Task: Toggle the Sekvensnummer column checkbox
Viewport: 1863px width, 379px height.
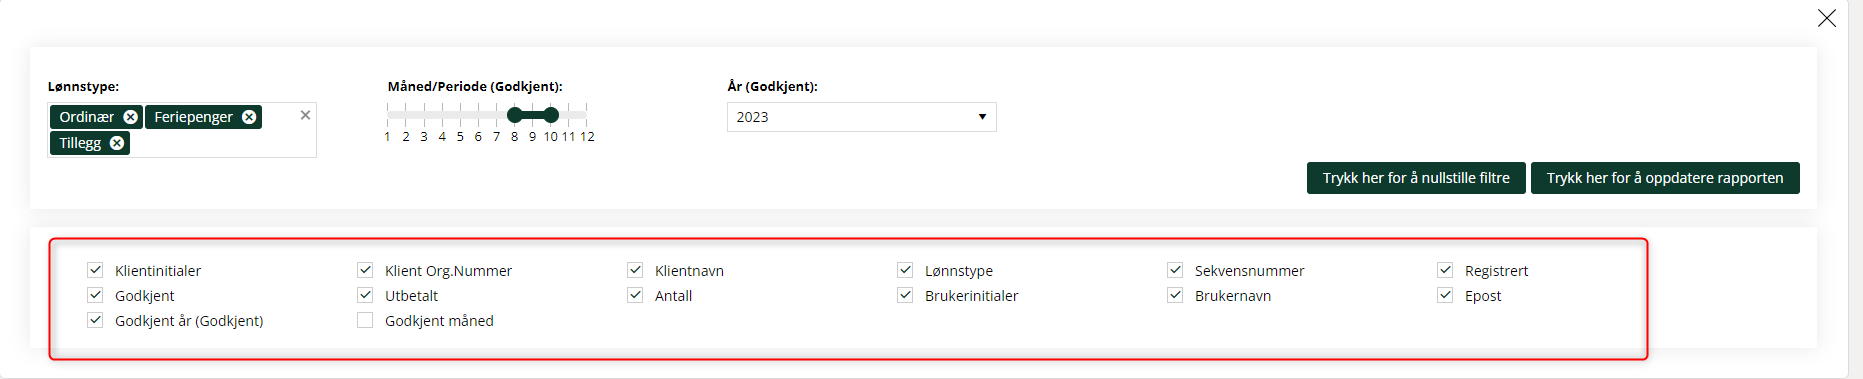Action: pos(1175,270)
